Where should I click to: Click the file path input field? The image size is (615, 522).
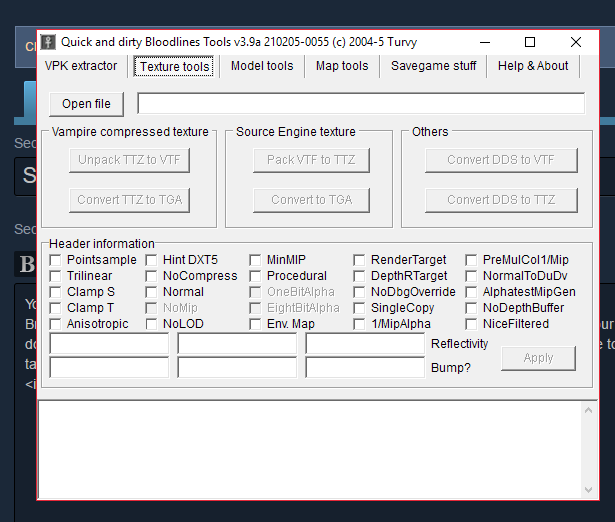[x=361, y=104]
